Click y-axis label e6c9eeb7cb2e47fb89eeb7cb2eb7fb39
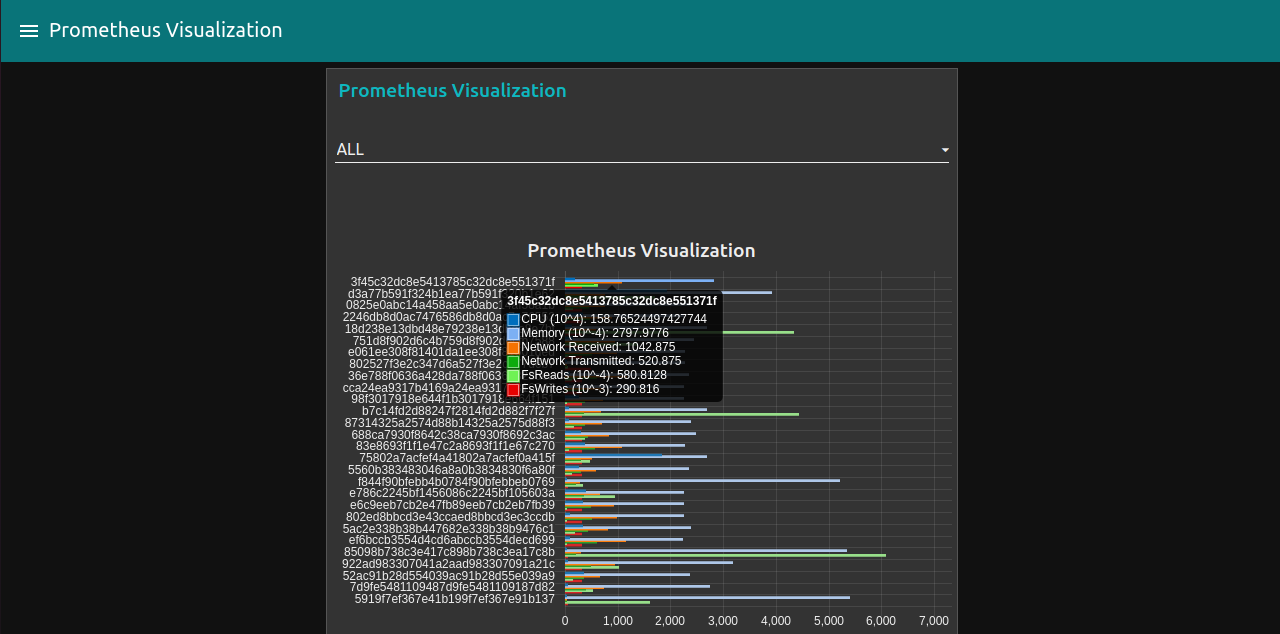Viewport: 1280px width, 634px height. point(452,505)
